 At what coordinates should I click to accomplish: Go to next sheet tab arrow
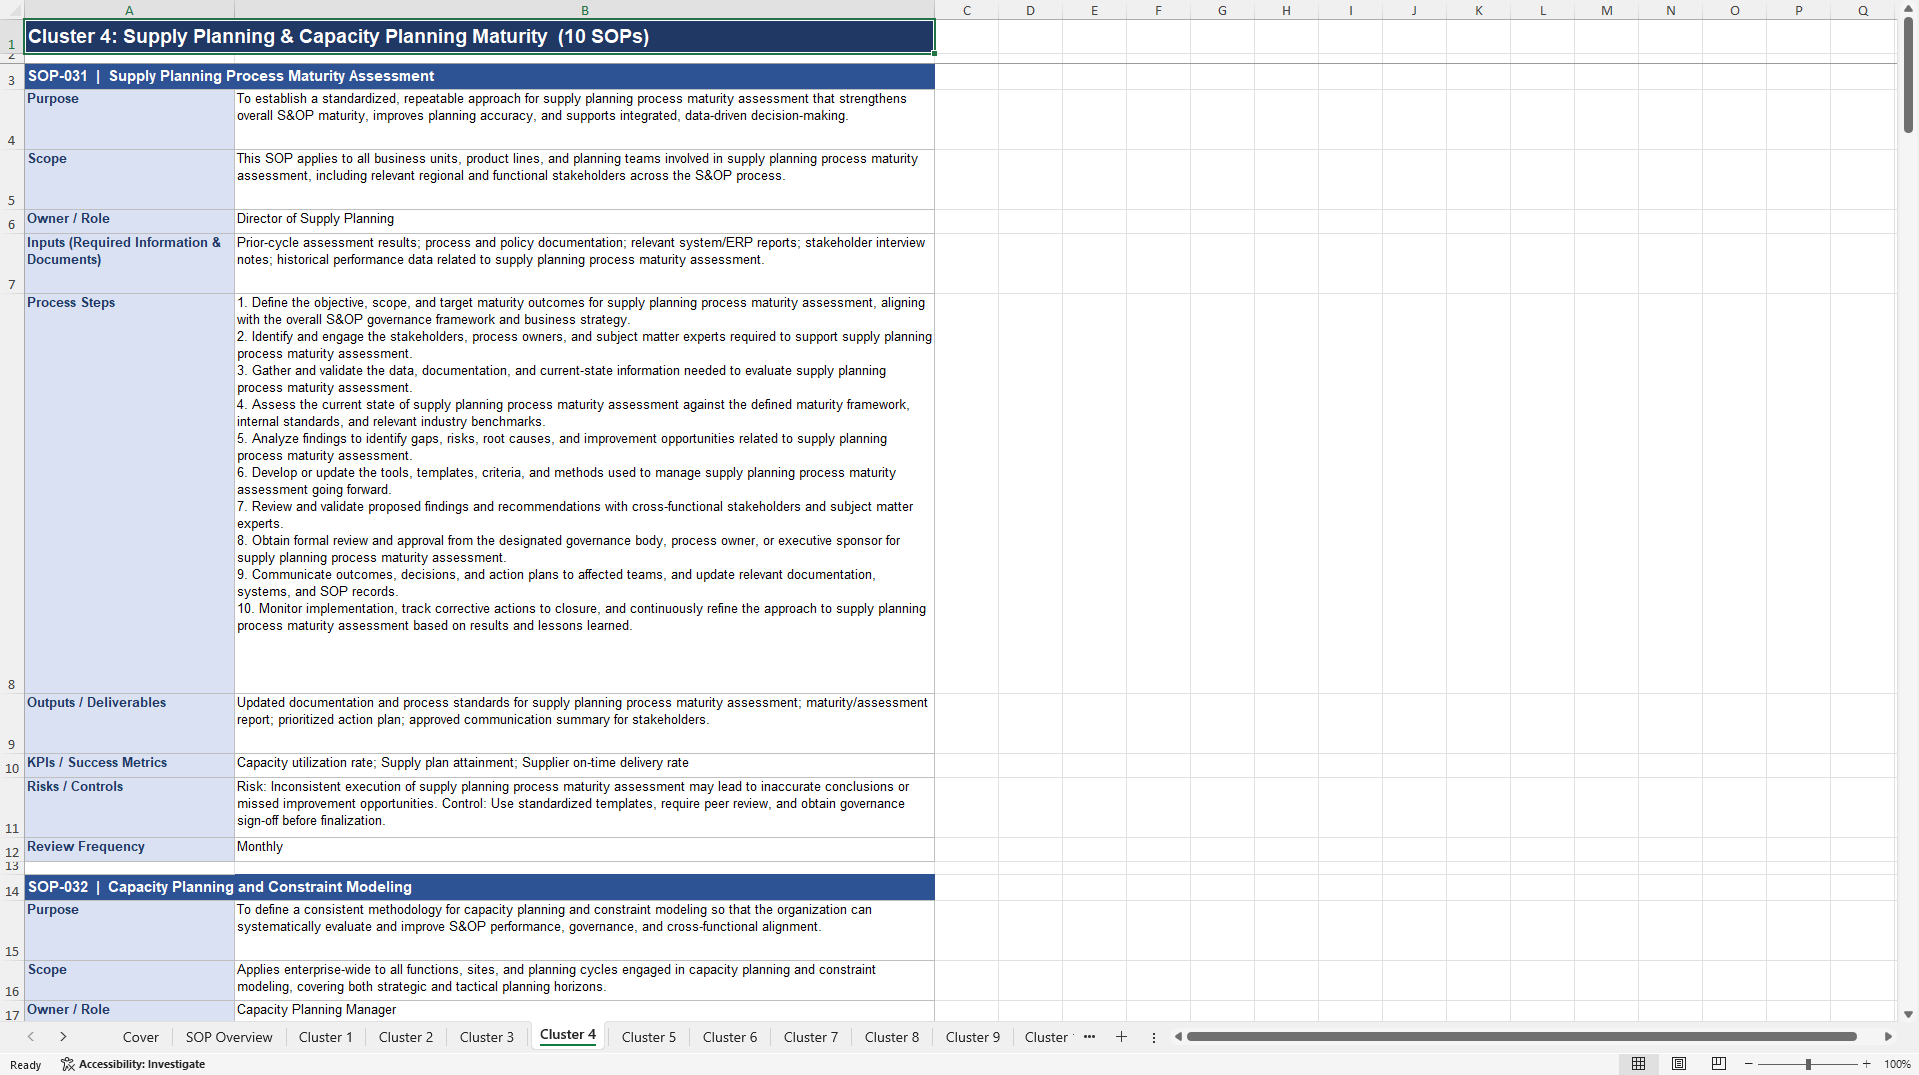[63, 1037]
